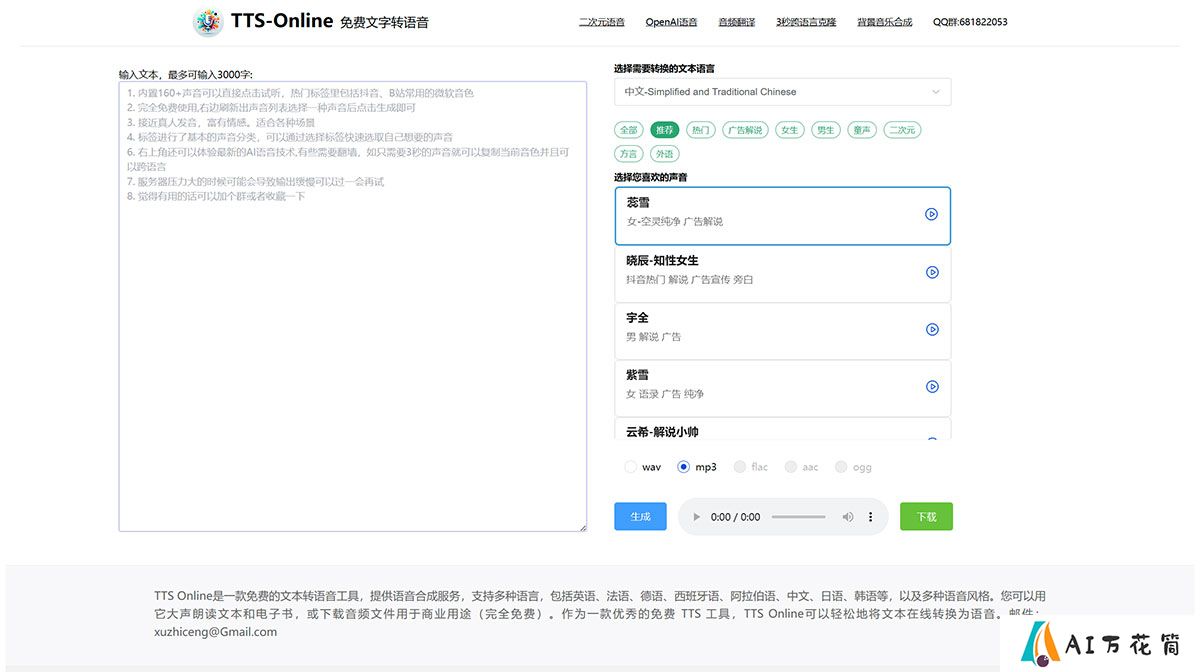Viewport: 1200px width, 672px height.
Task: Select aac output format
Action: point(791,467)
